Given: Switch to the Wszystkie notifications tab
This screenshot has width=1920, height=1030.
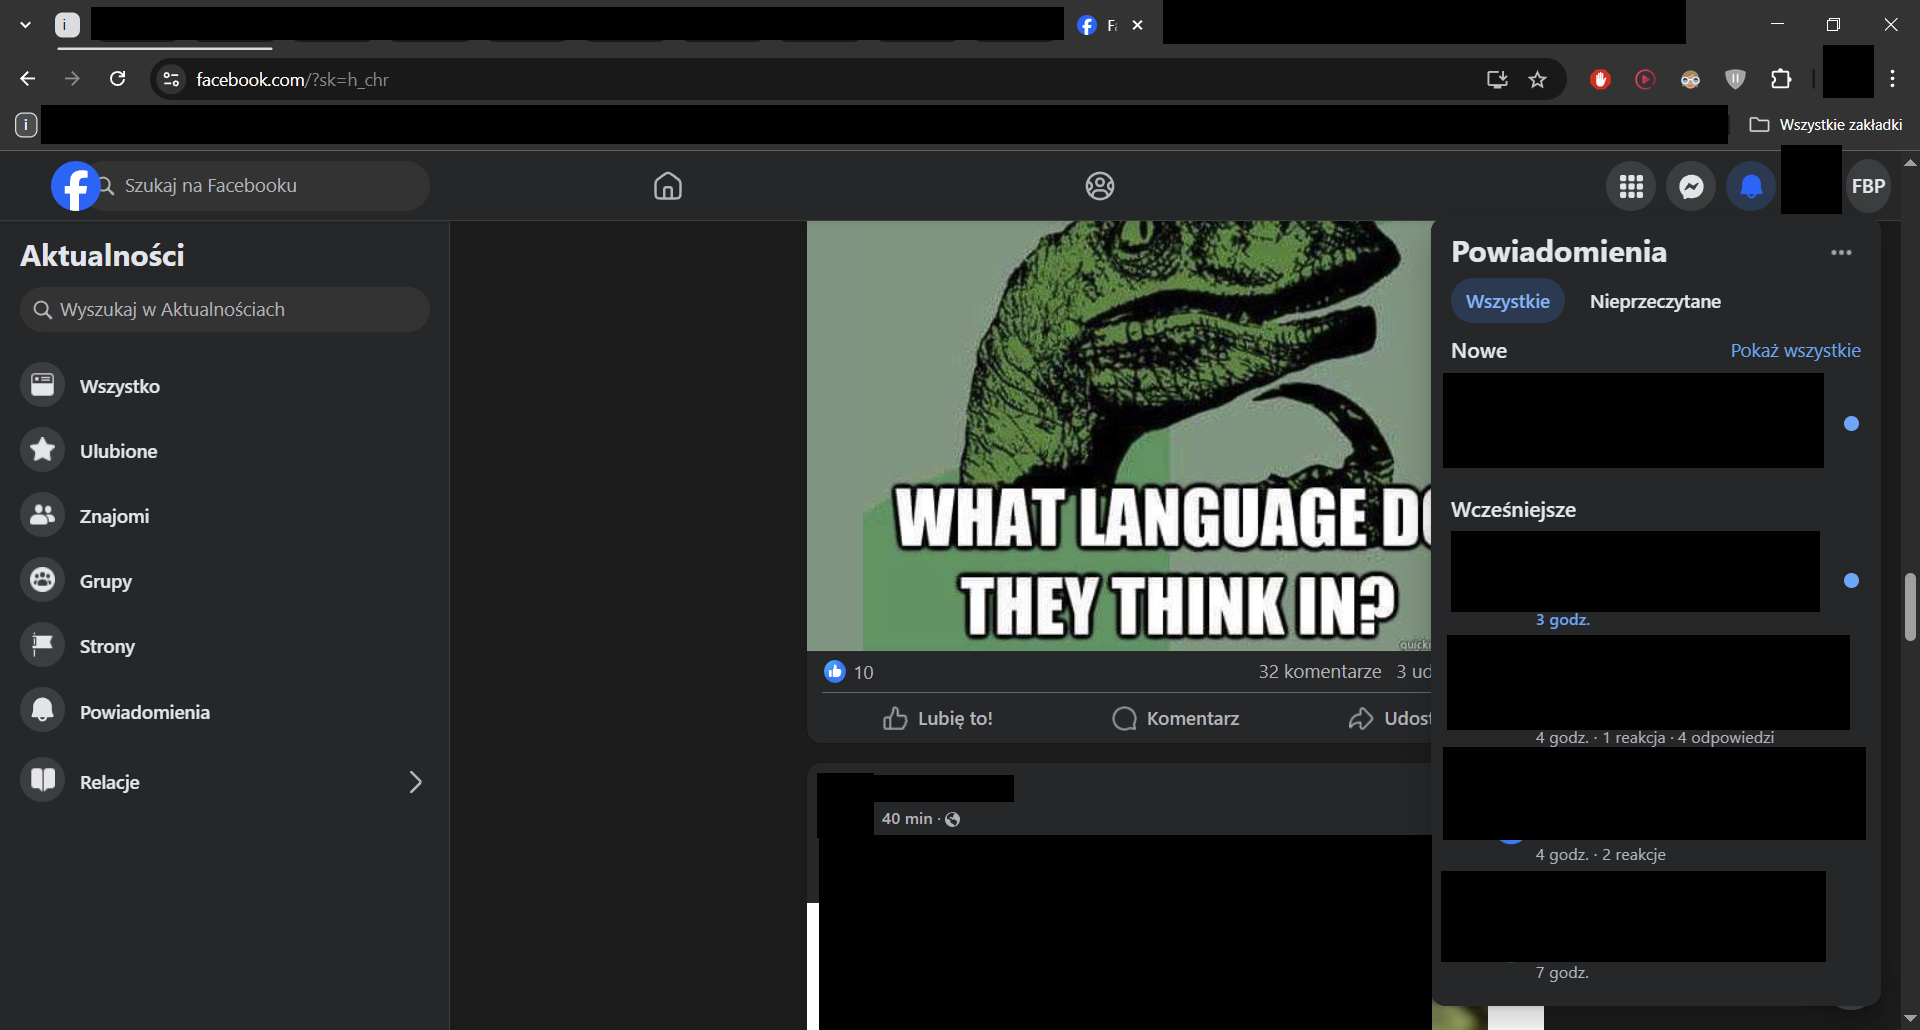Looking at the screenshot, I should 1507,301.
